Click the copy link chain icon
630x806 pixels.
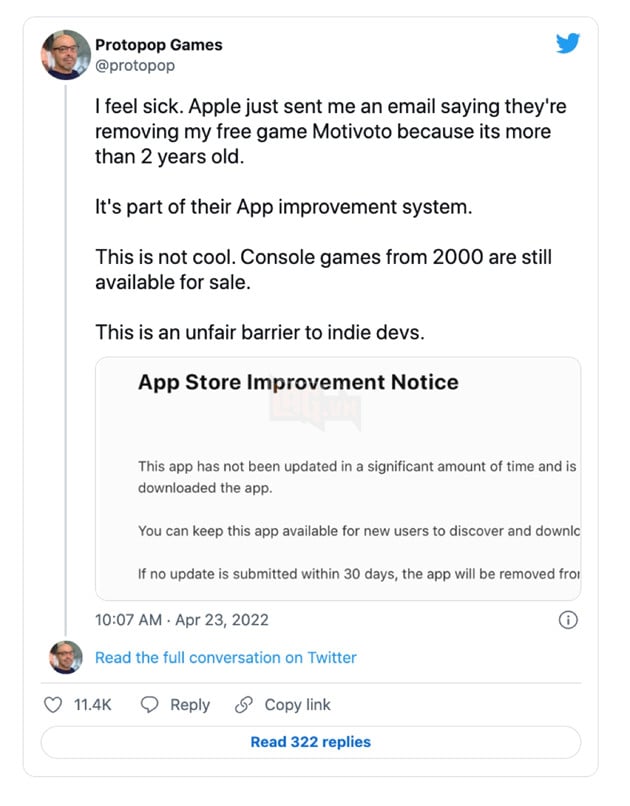pyautogui.click(x=244, y=705)
